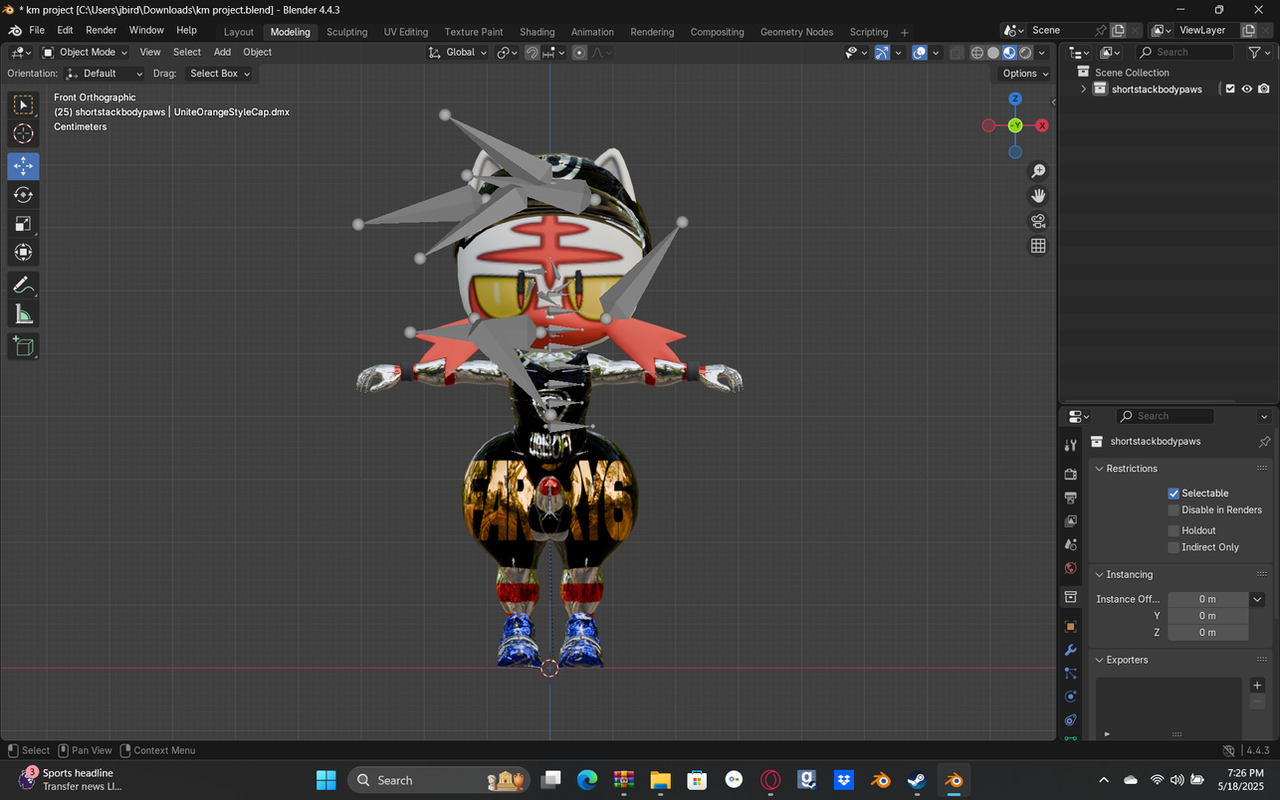
Task: Activate the Move tool
Action: coord(23,166)
